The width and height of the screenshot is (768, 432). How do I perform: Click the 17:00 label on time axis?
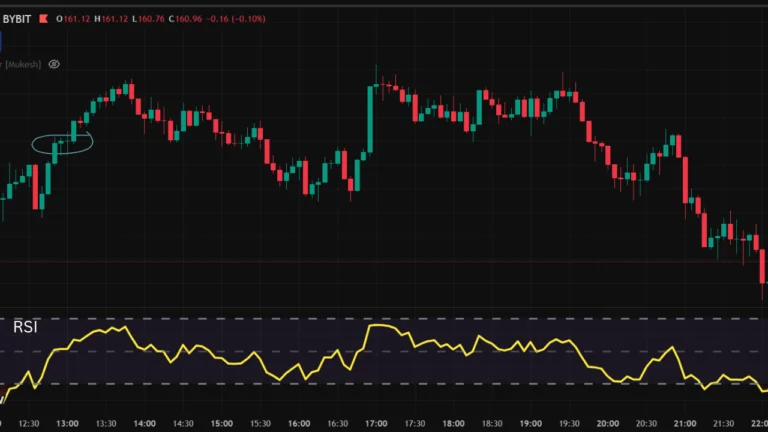(376, 423)
